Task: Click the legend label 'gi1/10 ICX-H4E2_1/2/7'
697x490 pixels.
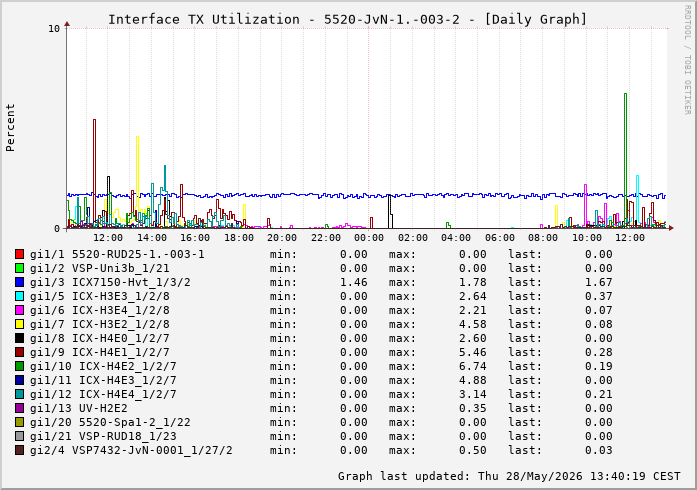Action: coord(103,366)
